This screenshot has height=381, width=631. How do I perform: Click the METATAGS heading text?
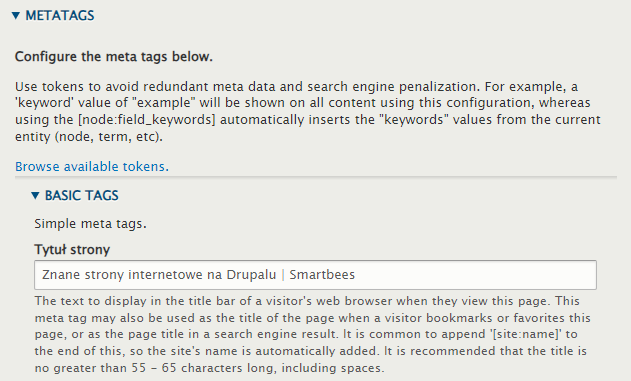(x=60, y=16)
